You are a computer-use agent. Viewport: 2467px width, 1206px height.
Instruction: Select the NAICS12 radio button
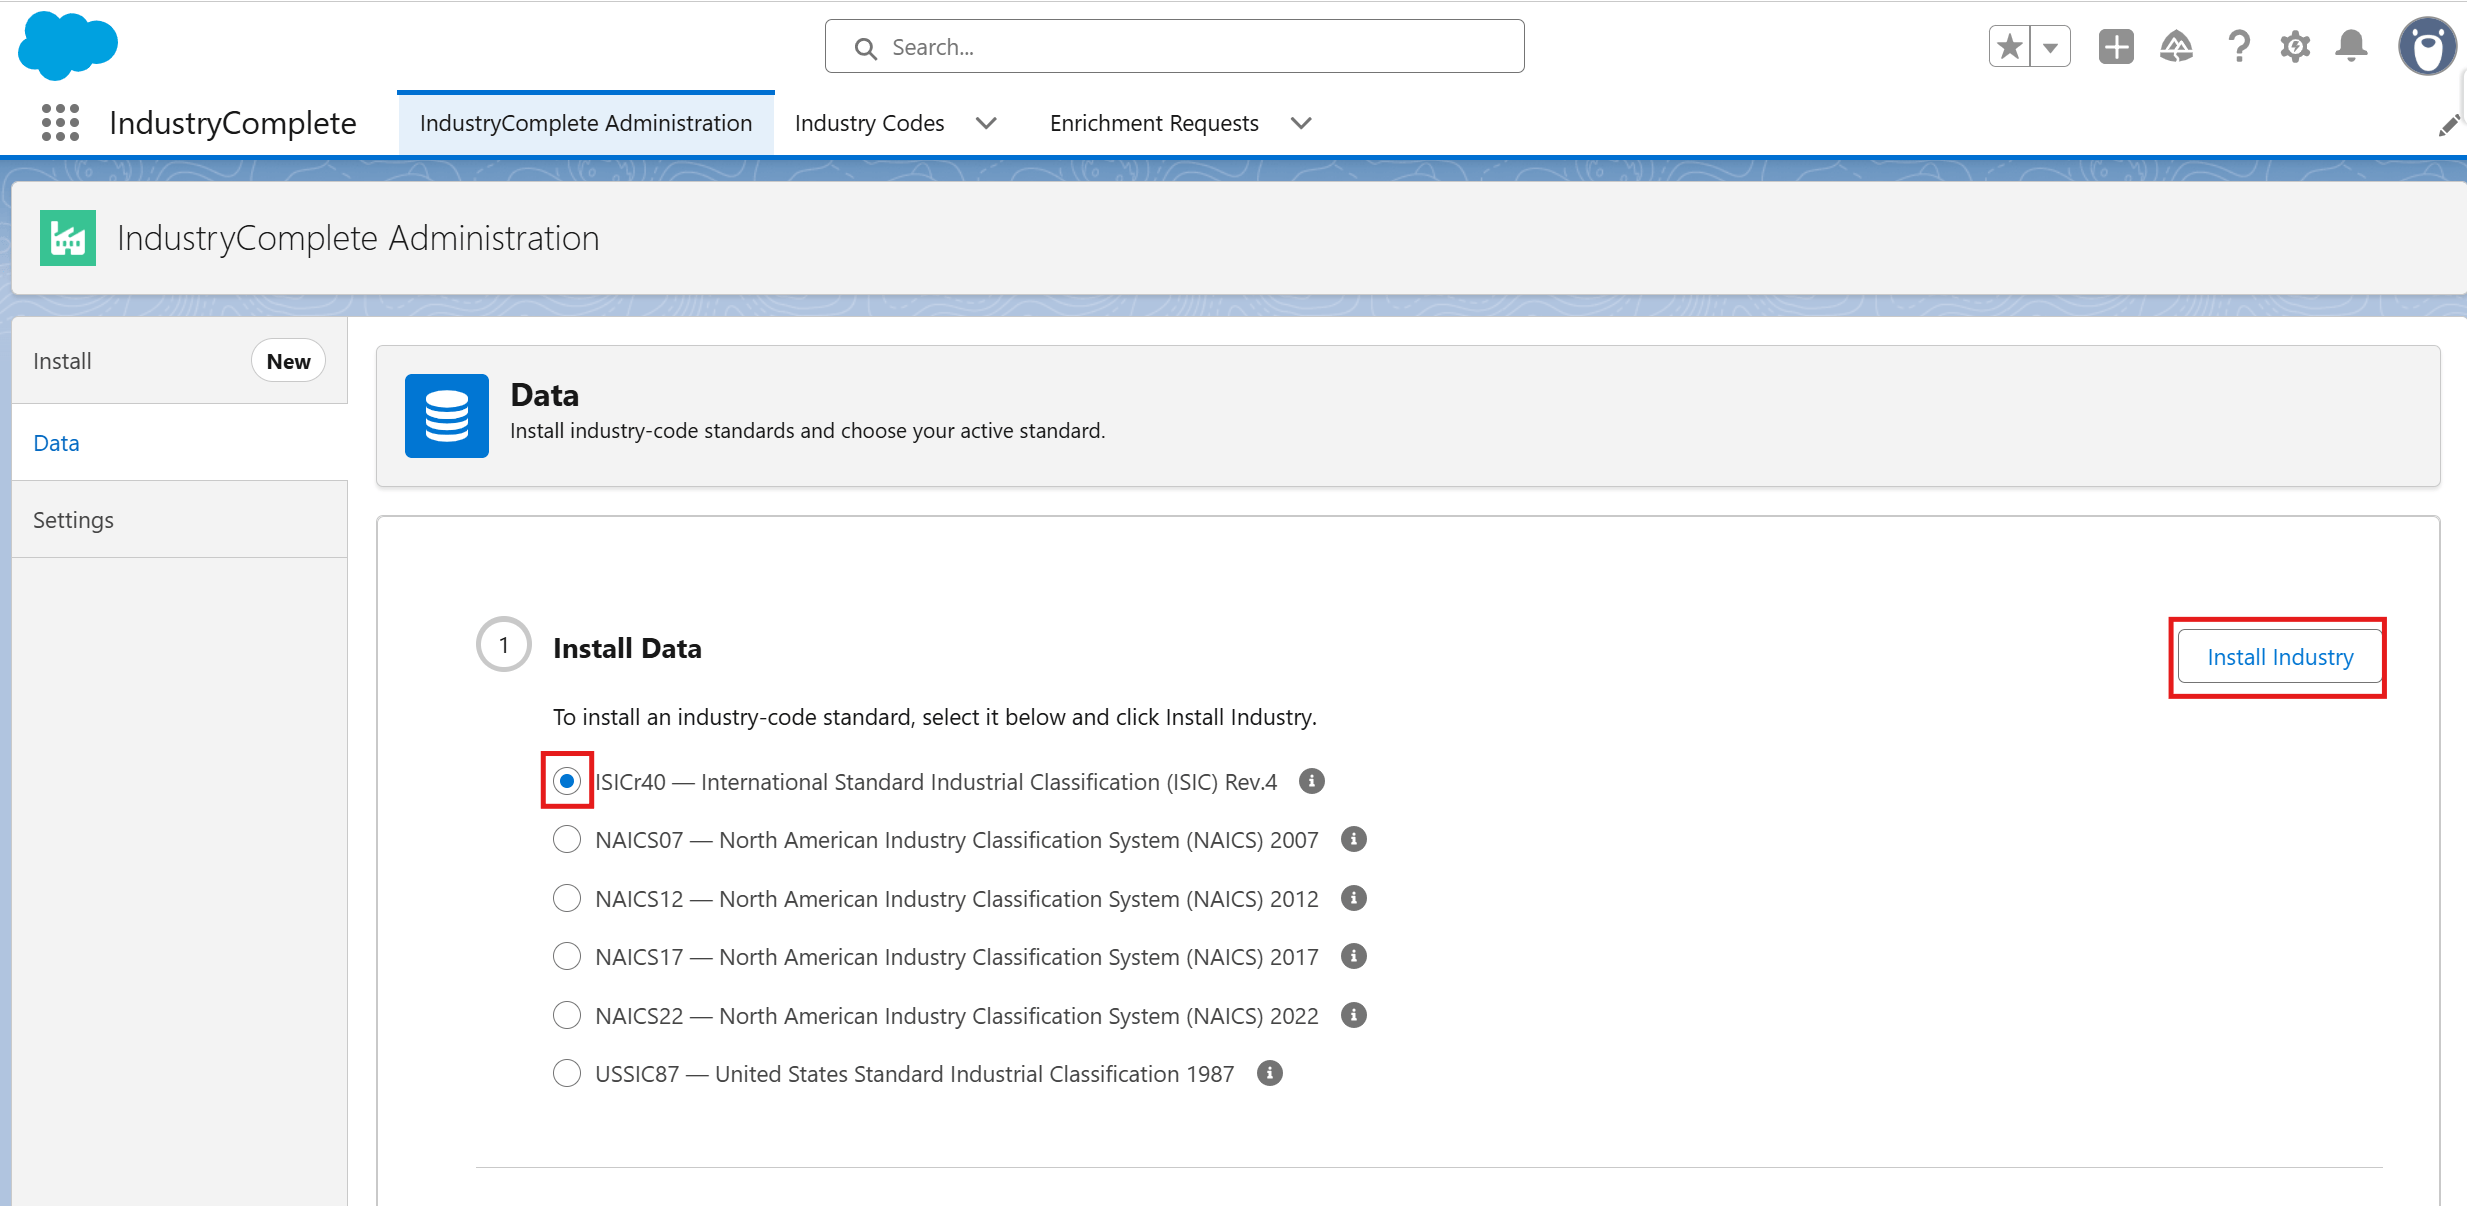567,898
